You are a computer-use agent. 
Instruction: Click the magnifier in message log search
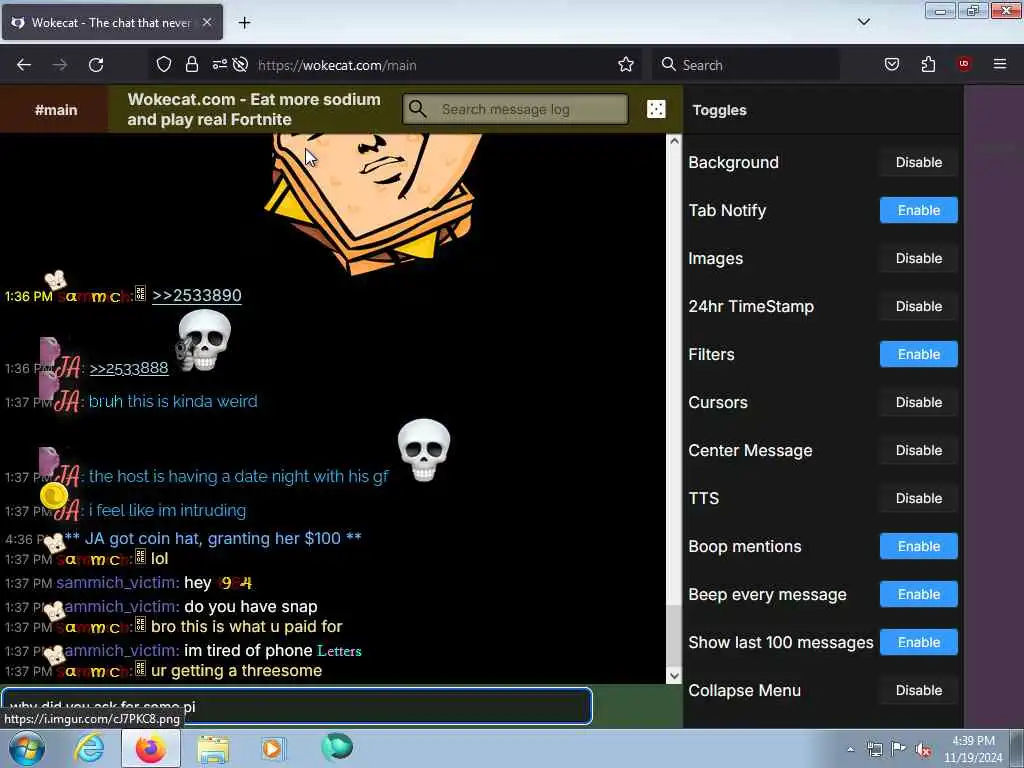pos(418,109)
